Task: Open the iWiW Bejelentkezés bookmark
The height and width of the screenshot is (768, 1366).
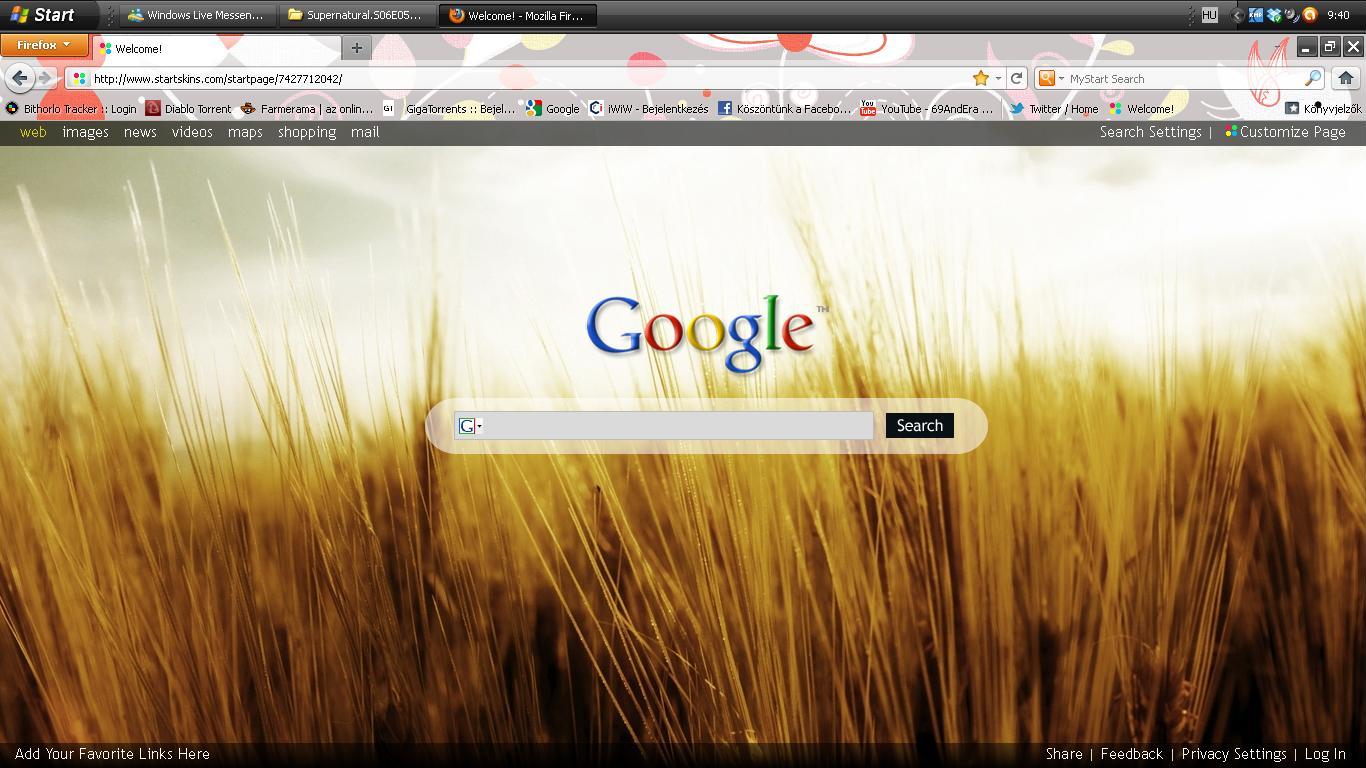Action: pos(649,108)
